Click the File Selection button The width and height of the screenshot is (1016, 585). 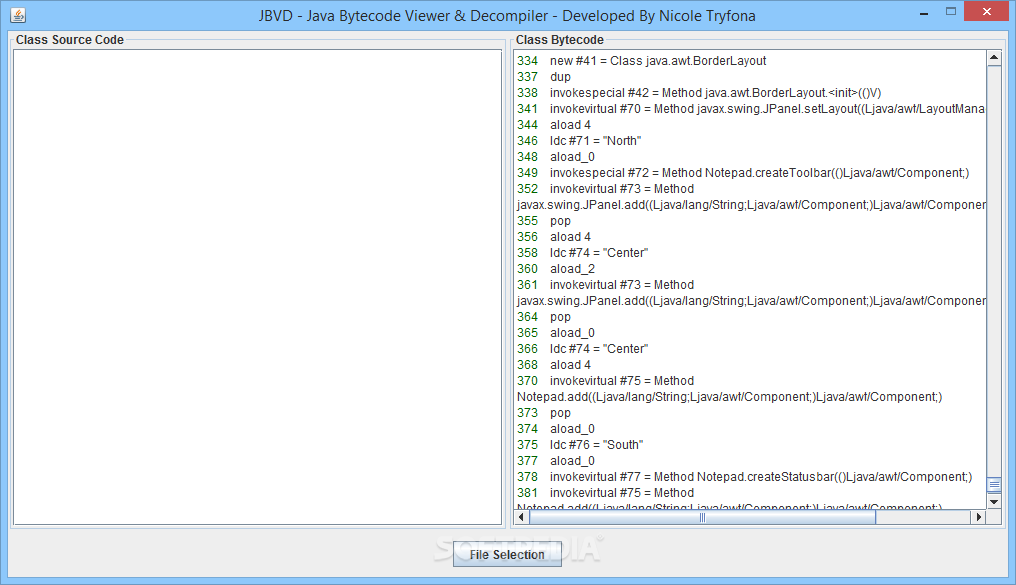pos(507,555)
